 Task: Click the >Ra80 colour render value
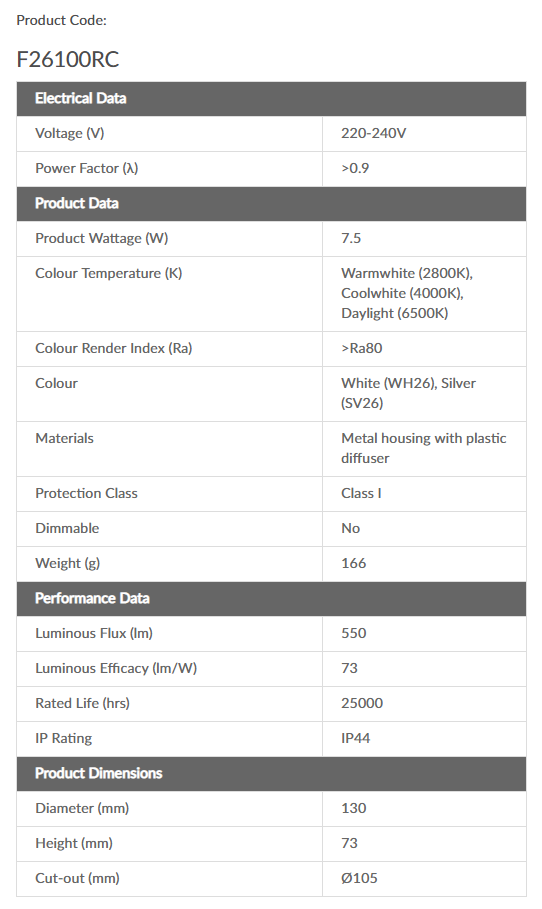click(362, 348)
